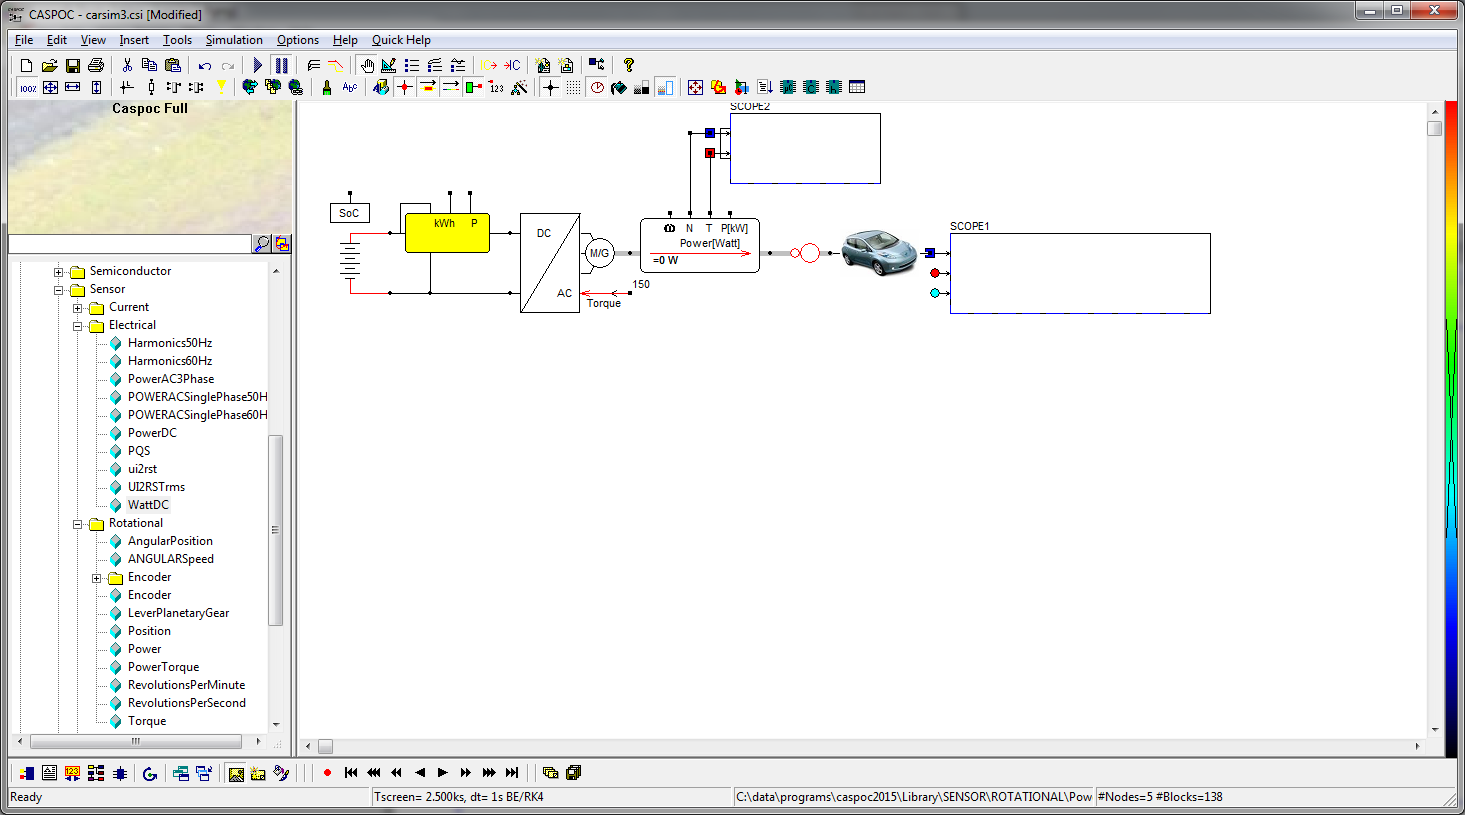The height and width of the screenshot is (815, 1465).
Task: Open help via the yellow question mark icon
Action: click(x=628, y=65)
